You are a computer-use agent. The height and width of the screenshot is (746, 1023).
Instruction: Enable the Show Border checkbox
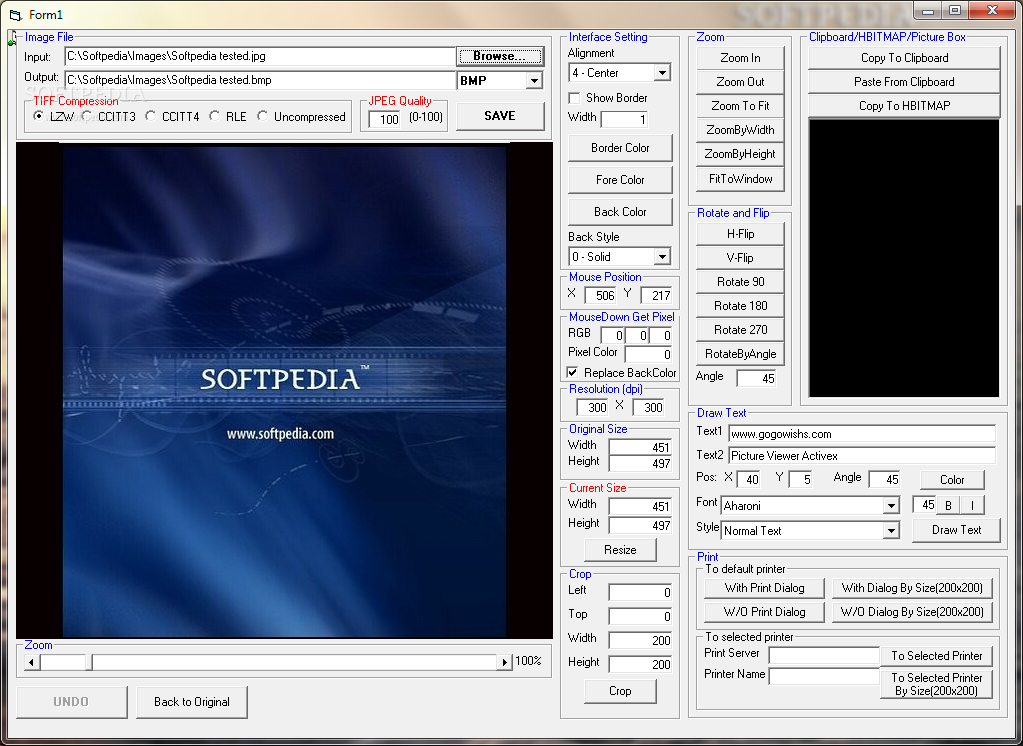click(574, 98)
